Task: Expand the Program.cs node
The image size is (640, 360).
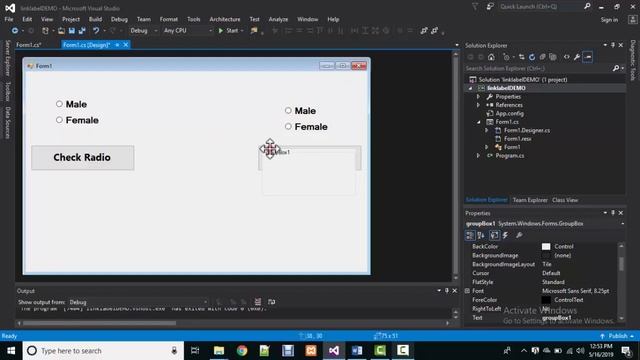Action: (478, 156)
